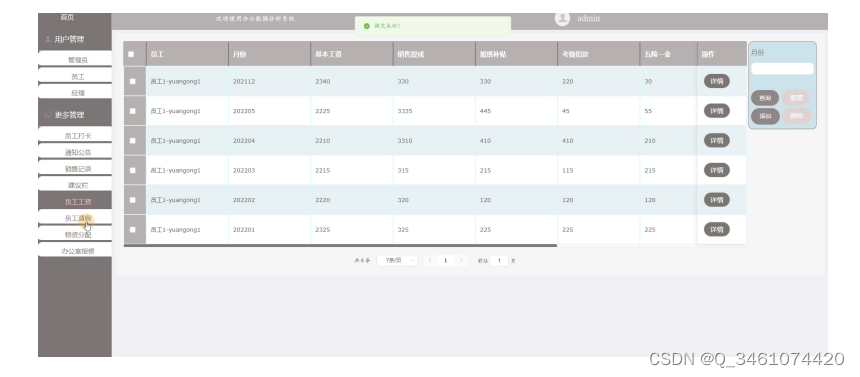Viewport: 860px width, 377px height.
Task: Open 详情 for the 202202 row
Action: pyautogui.click(x=716, y=200)
